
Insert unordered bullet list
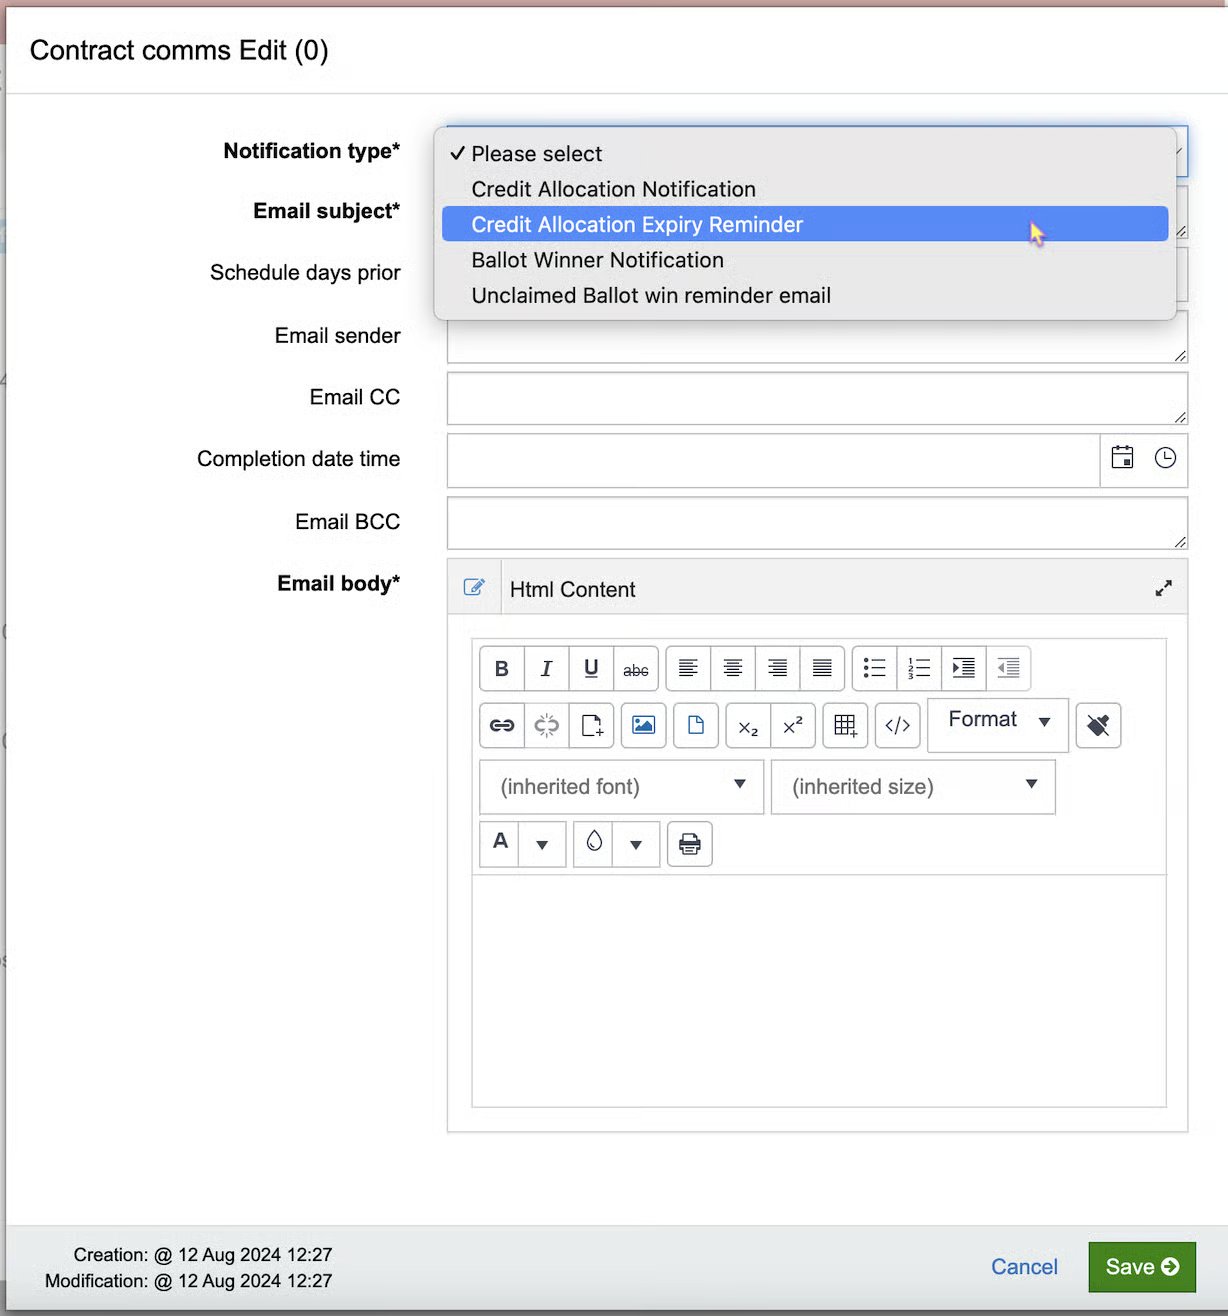[875, 669]
